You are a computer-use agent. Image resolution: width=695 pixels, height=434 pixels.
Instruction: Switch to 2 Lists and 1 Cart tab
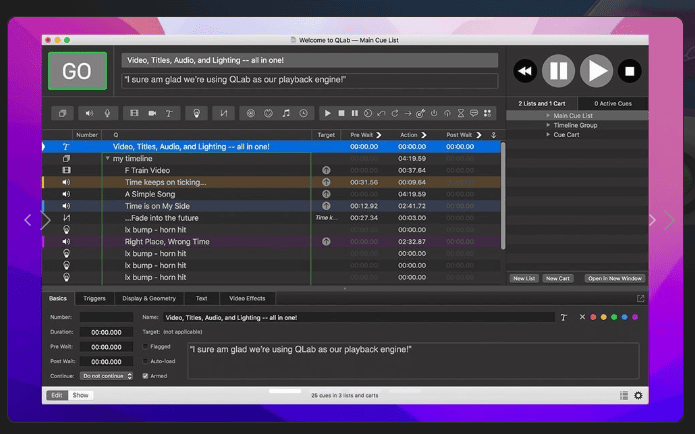coord(542,103)
